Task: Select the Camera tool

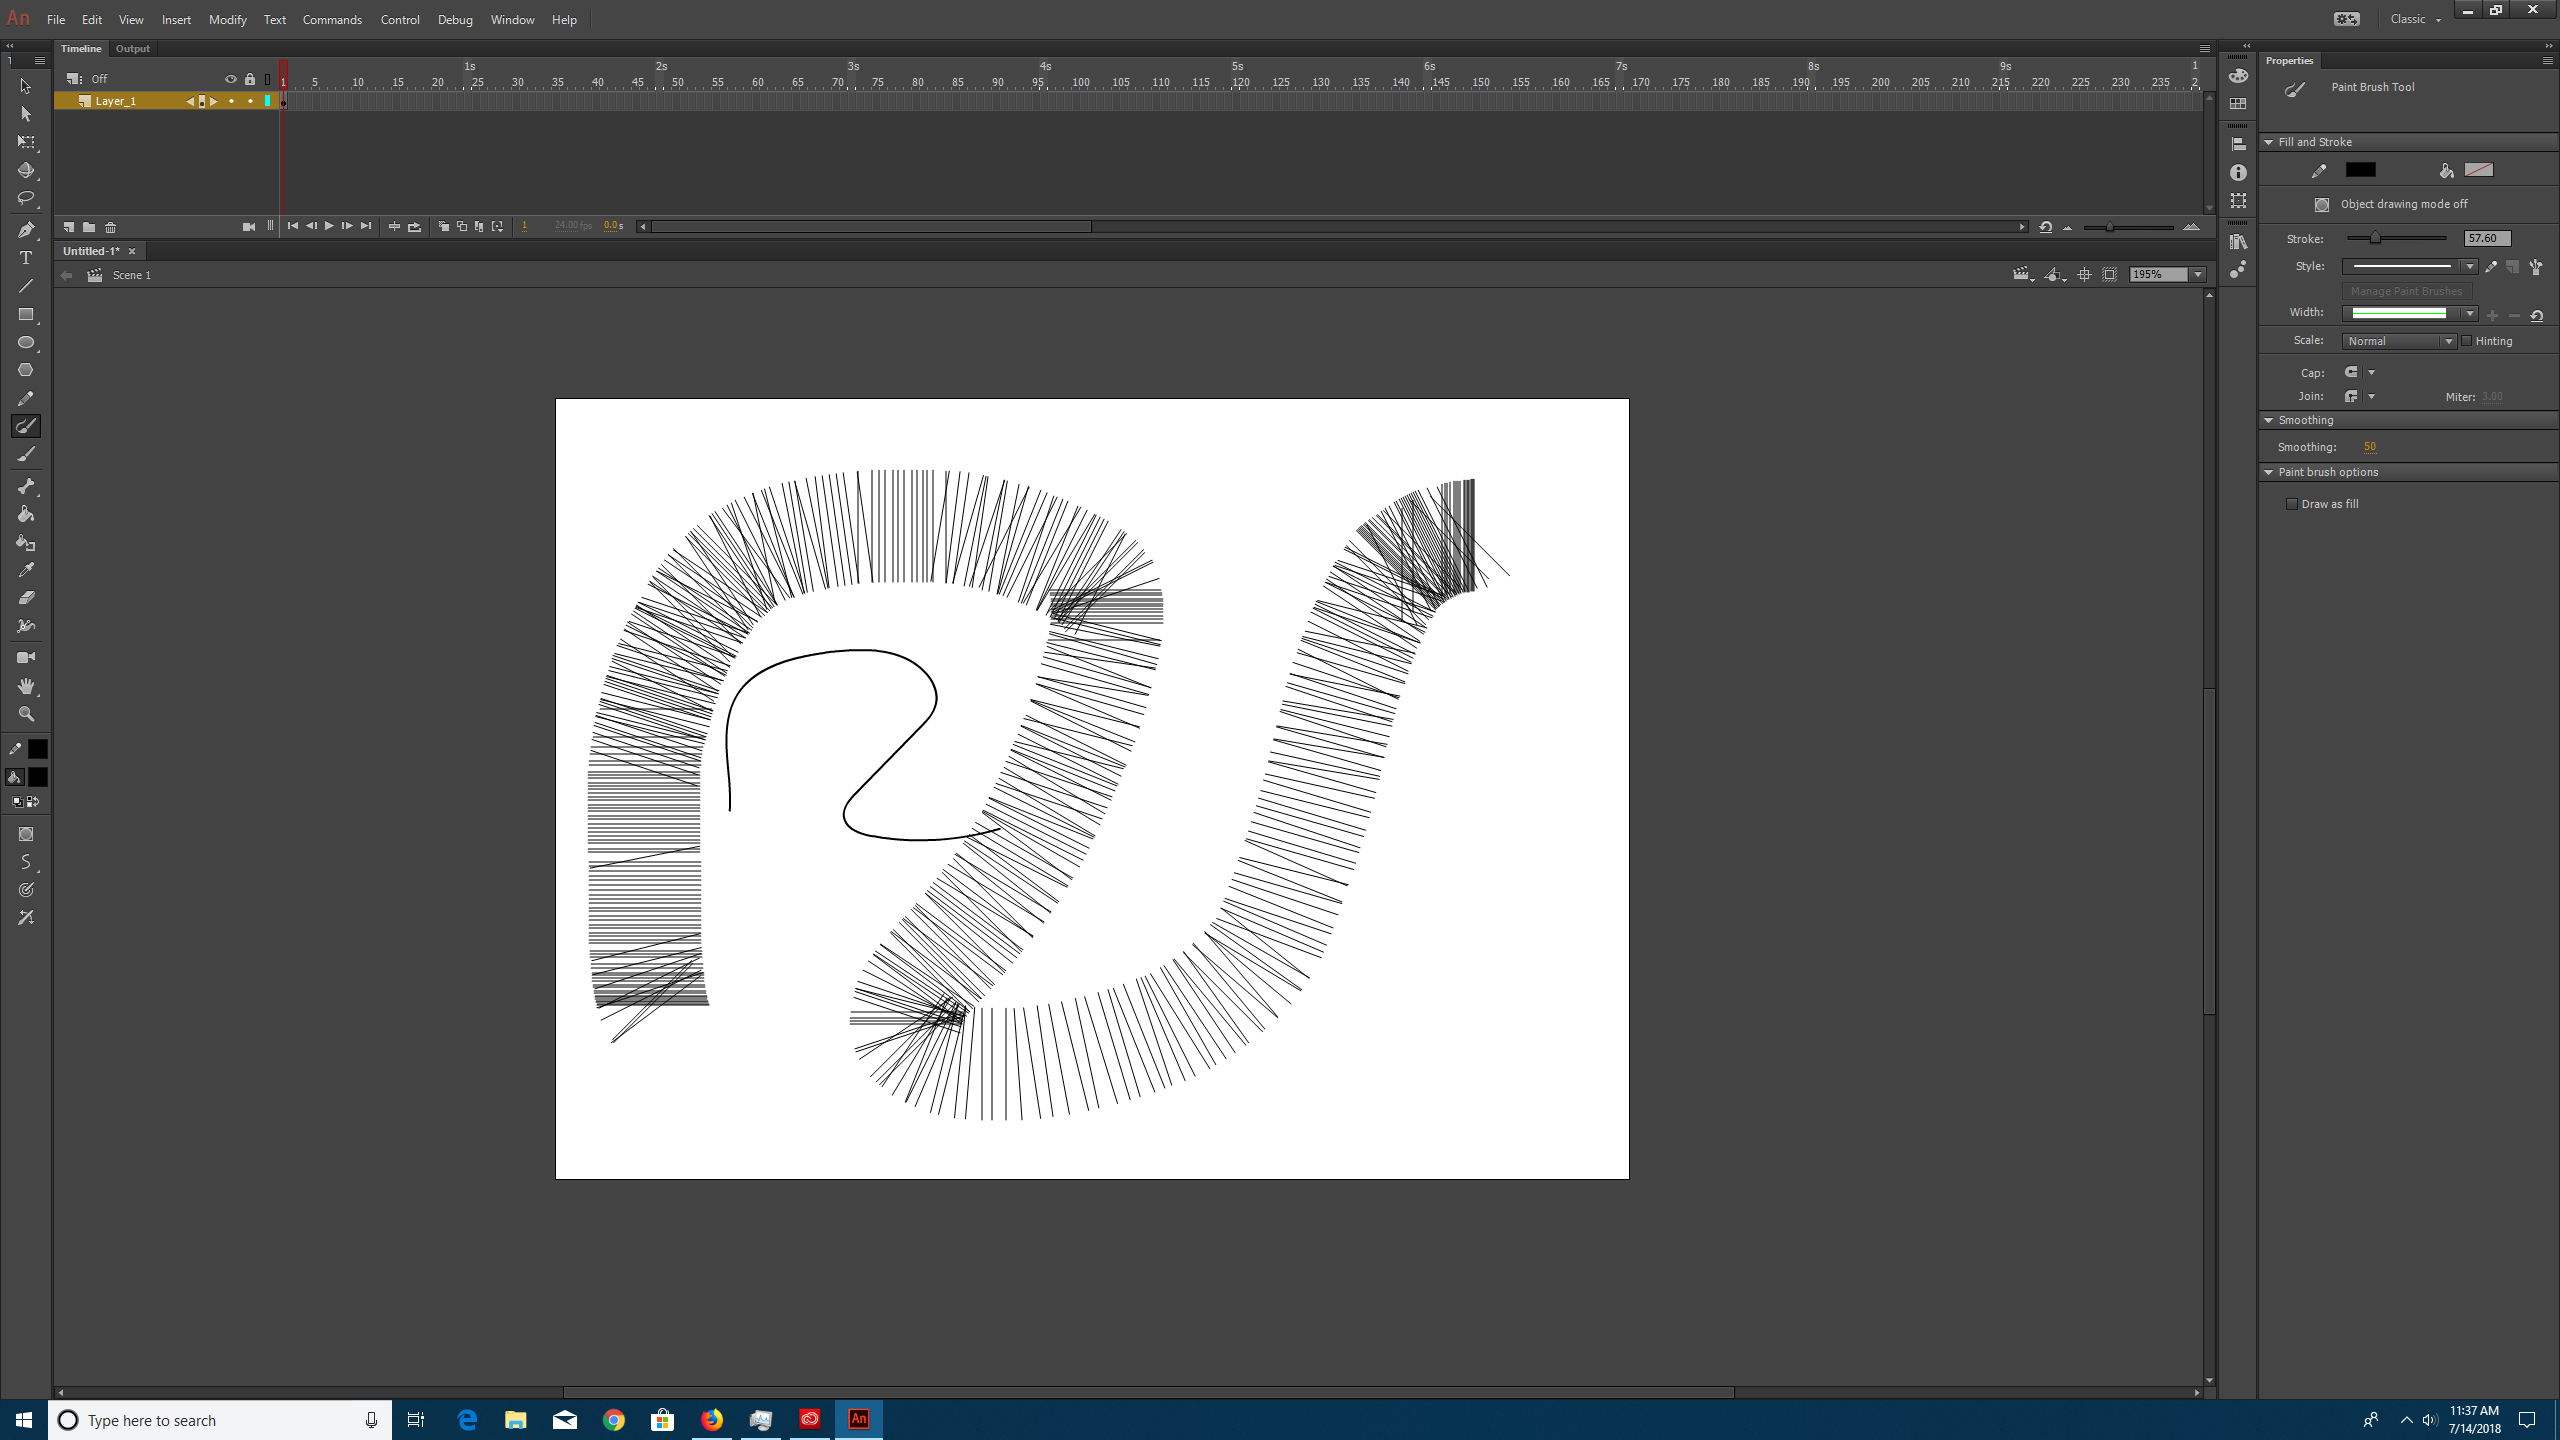Action: tap(26, 658)
